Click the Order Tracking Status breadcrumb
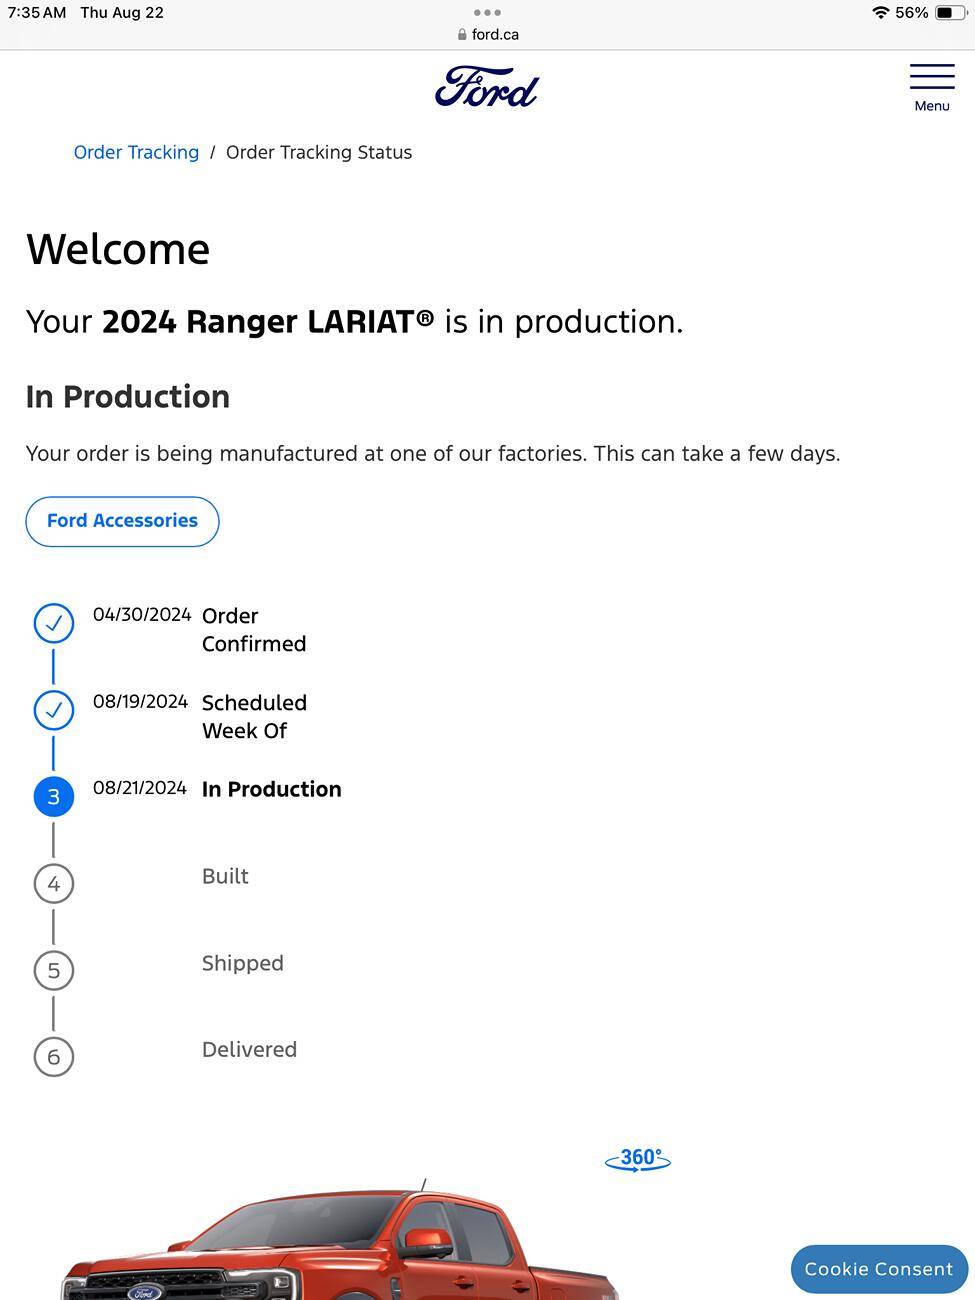Viewport: 975px width, 1300px height. point(319,152)
